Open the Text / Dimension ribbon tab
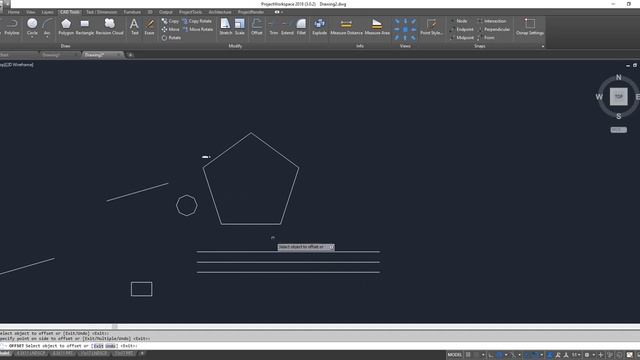This screenshot has height=360, width=640. click(101, 12)
